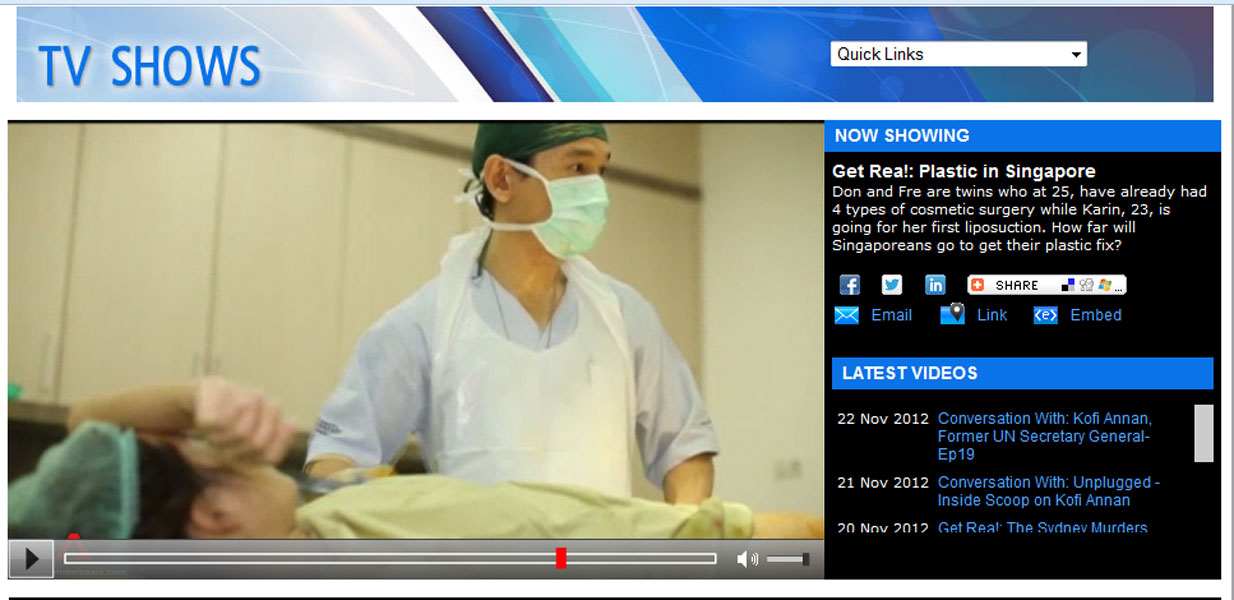This screenshot has width=1234, height=600.
Task: Click the video frame showing the surgeon
Action: [415, 330]
